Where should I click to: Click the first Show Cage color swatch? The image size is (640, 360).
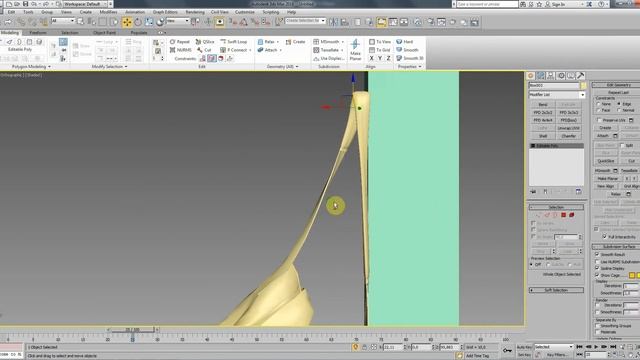coord(631,276)
